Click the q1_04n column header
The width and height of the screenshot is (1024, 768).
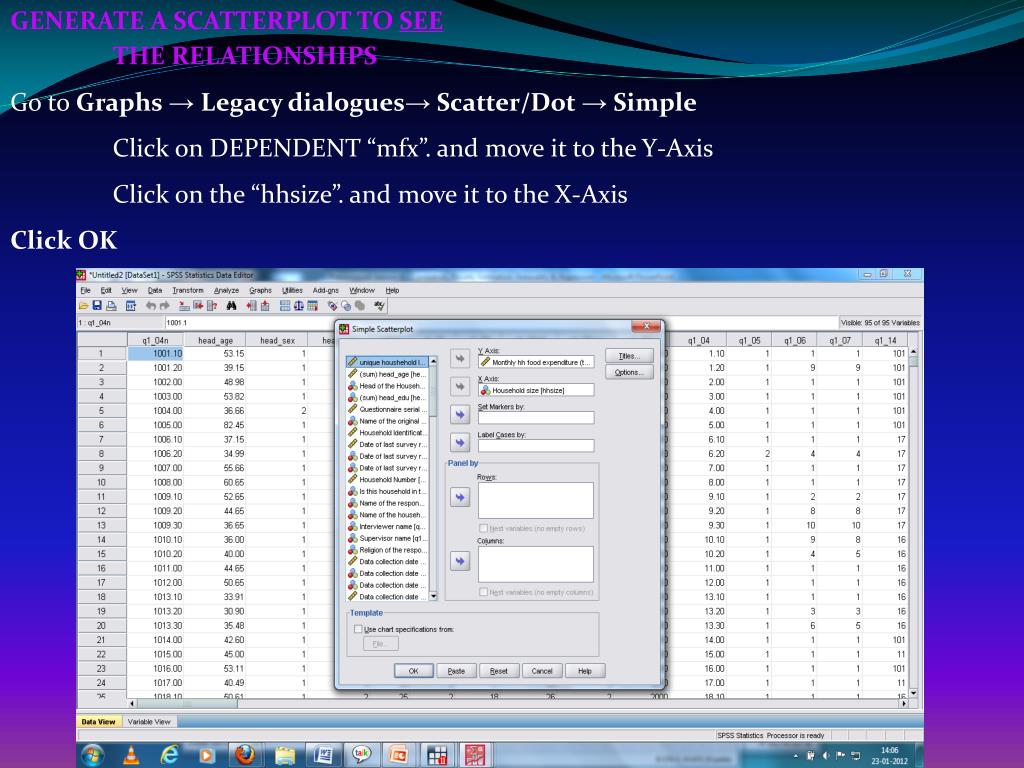(155, 340)
